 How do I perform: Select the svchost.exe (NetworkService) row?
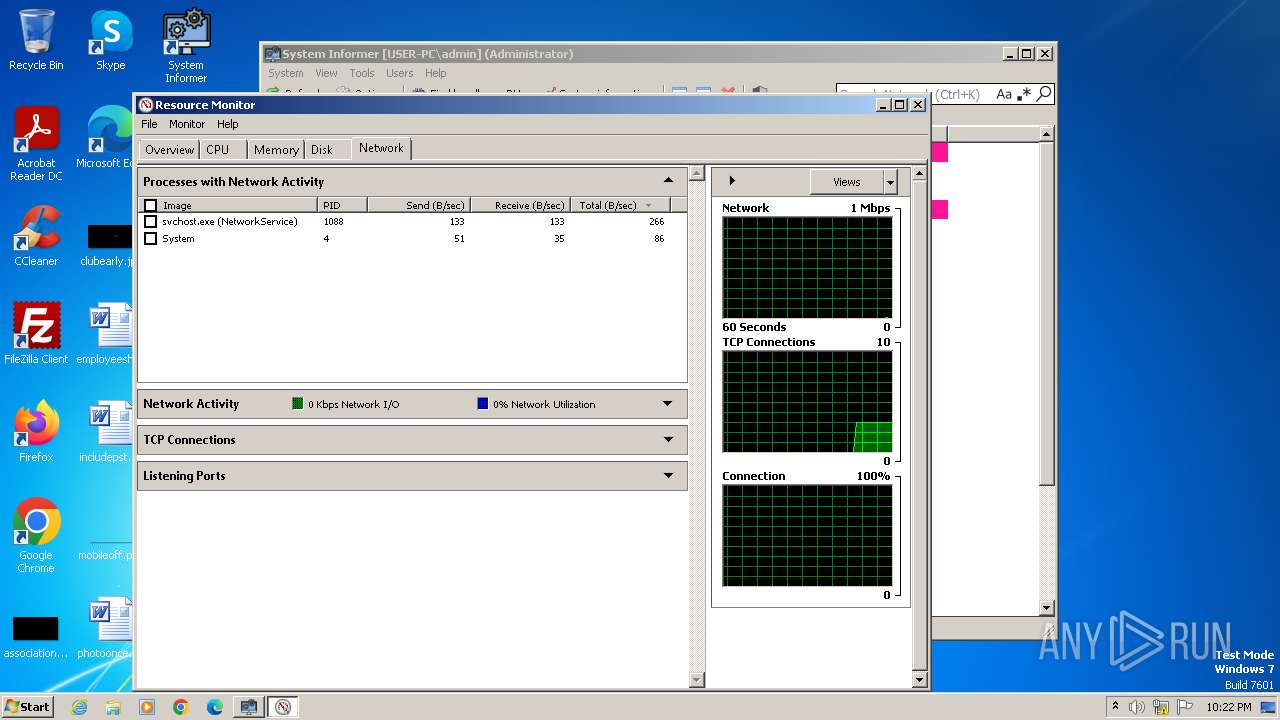point(412,222)
